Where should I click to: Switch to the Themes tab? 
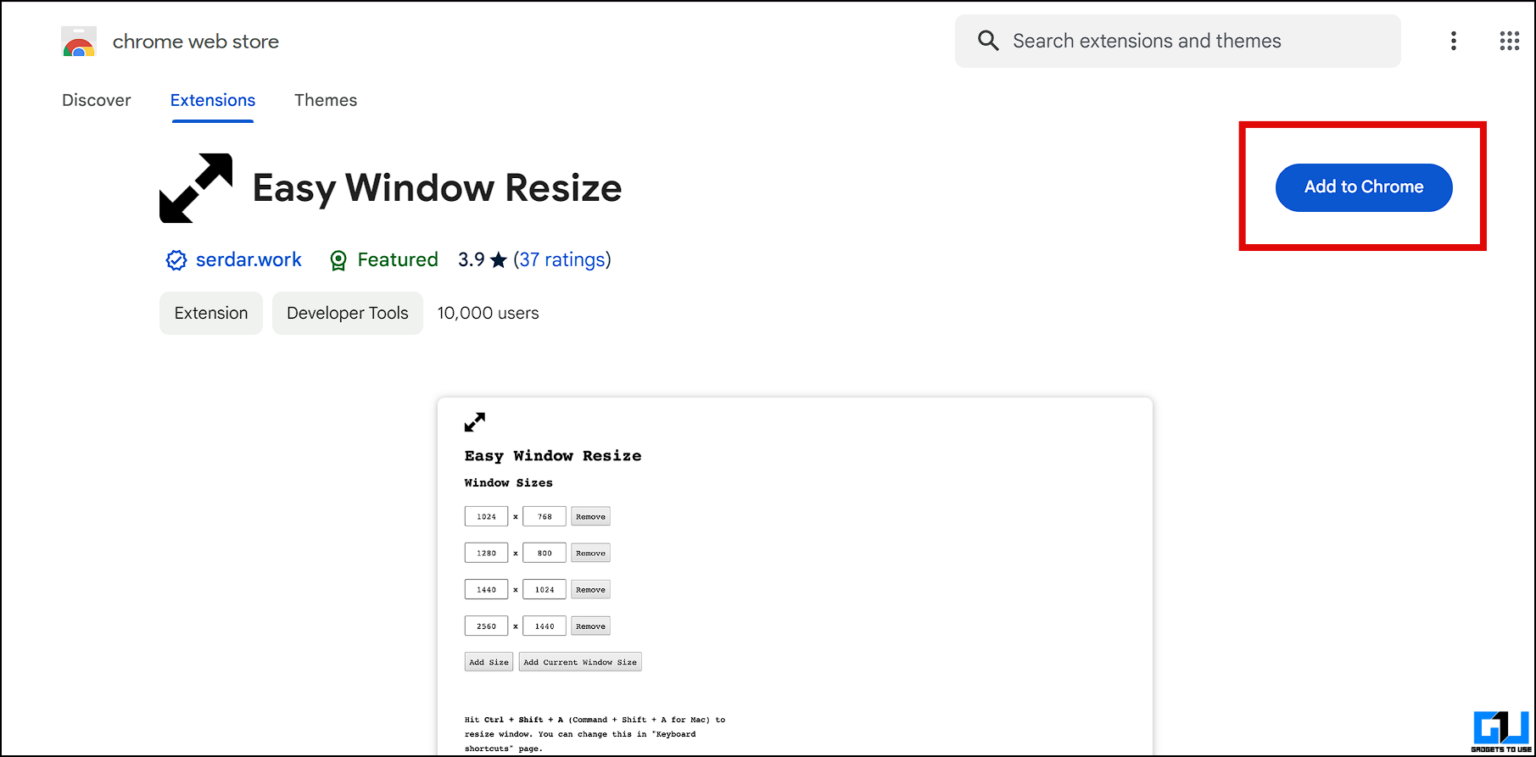325,100
